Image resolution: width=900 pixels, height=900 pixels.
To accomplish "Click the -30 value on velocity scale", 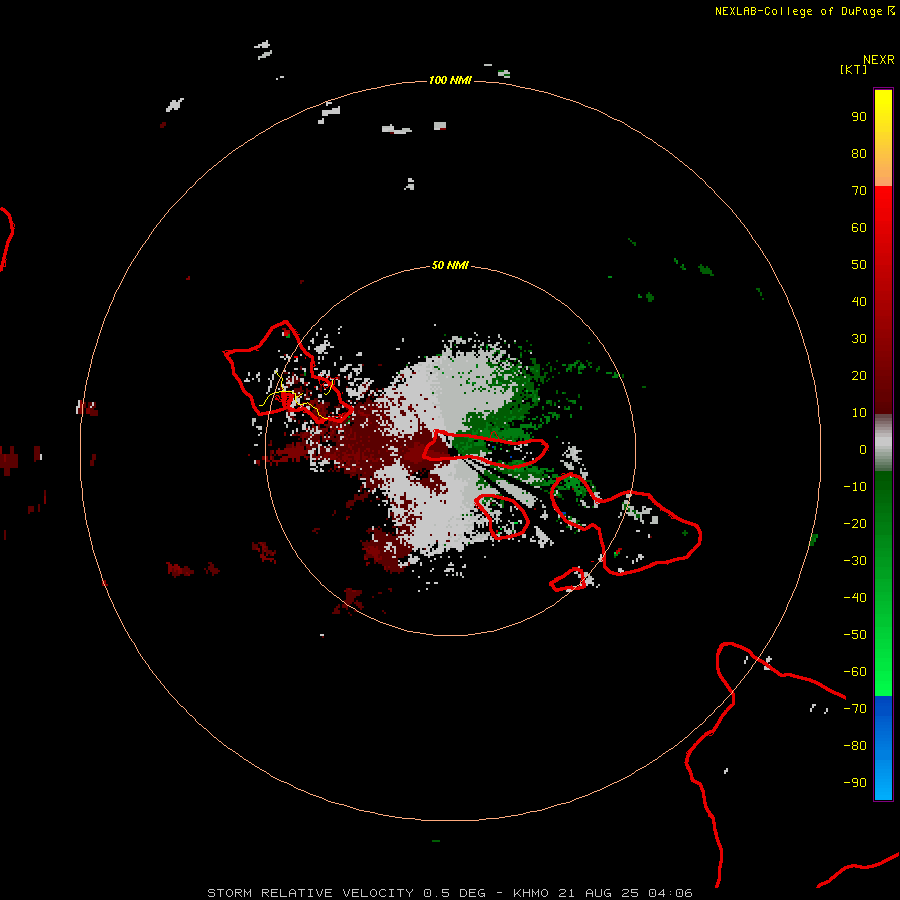I will (x=855, y=561).
